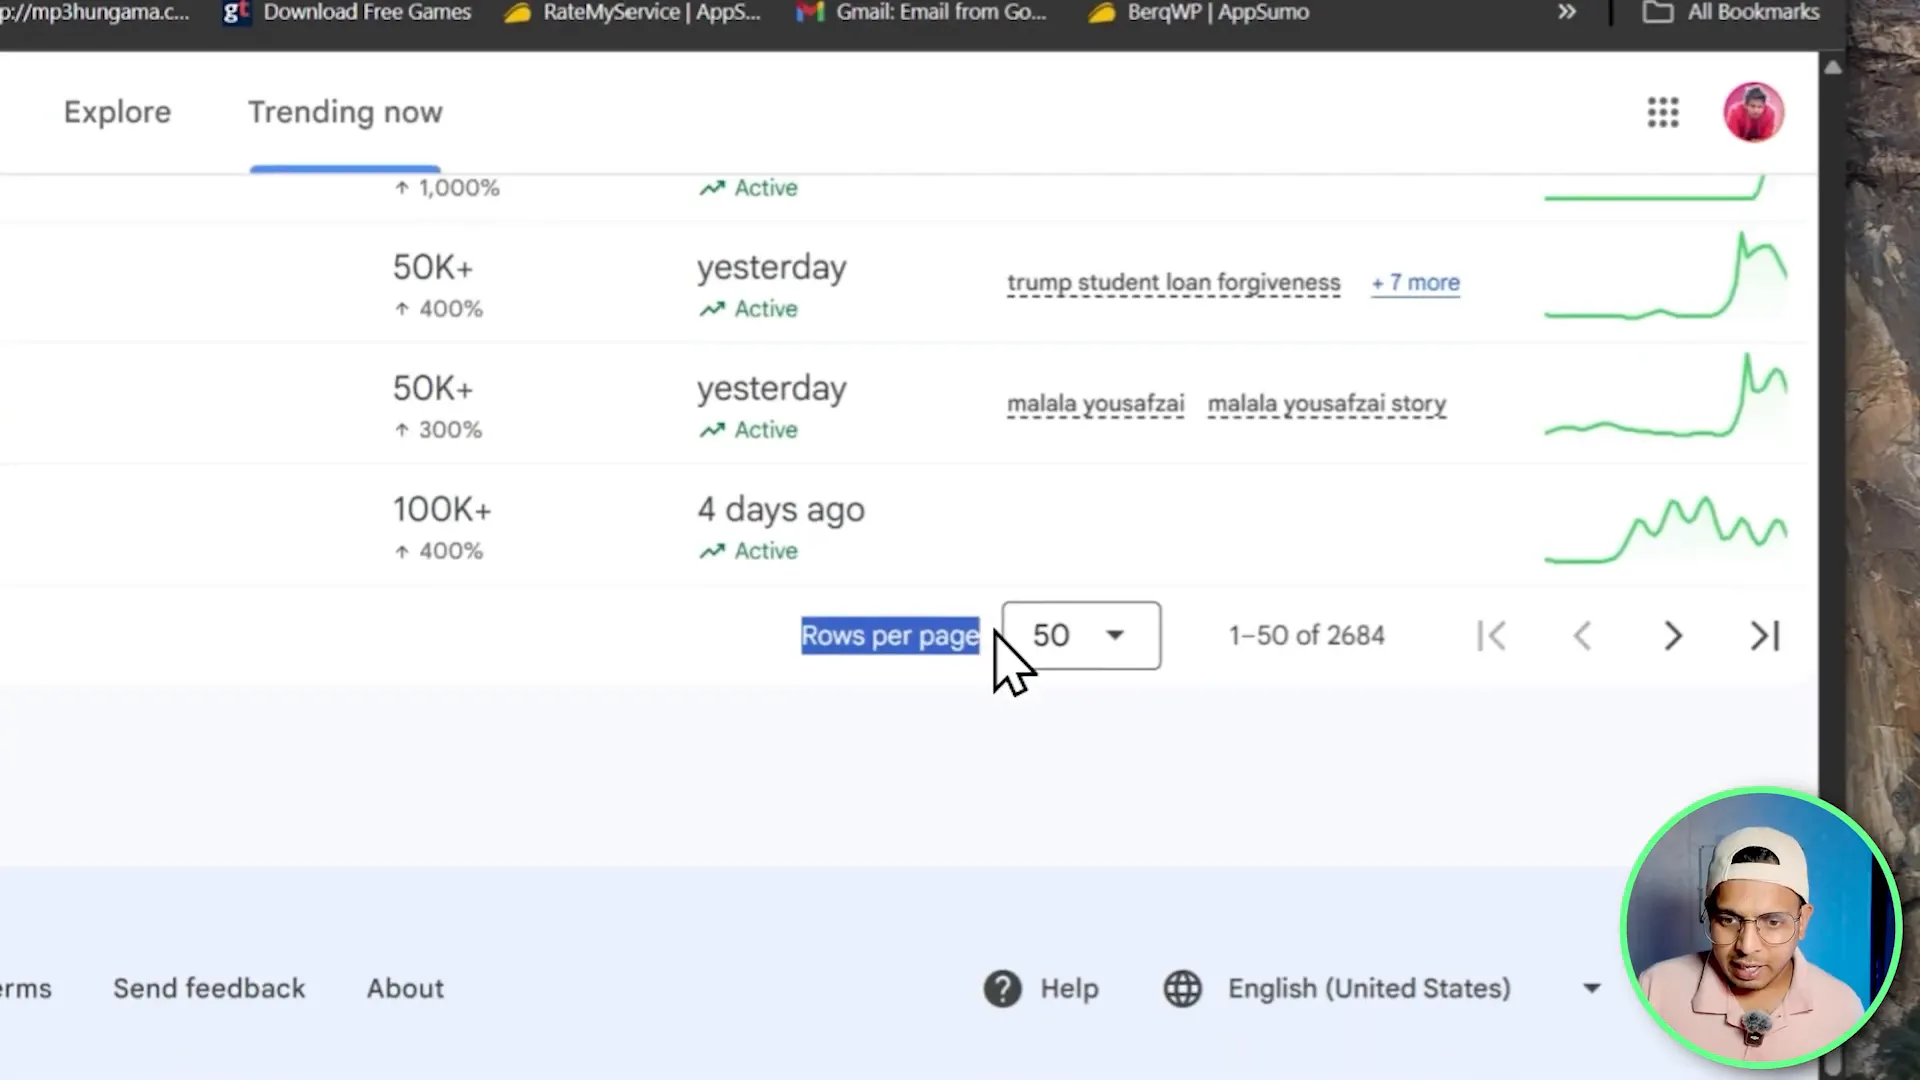Go to the next page of results
The image size is (1920, 1080).
[1673, 636]
